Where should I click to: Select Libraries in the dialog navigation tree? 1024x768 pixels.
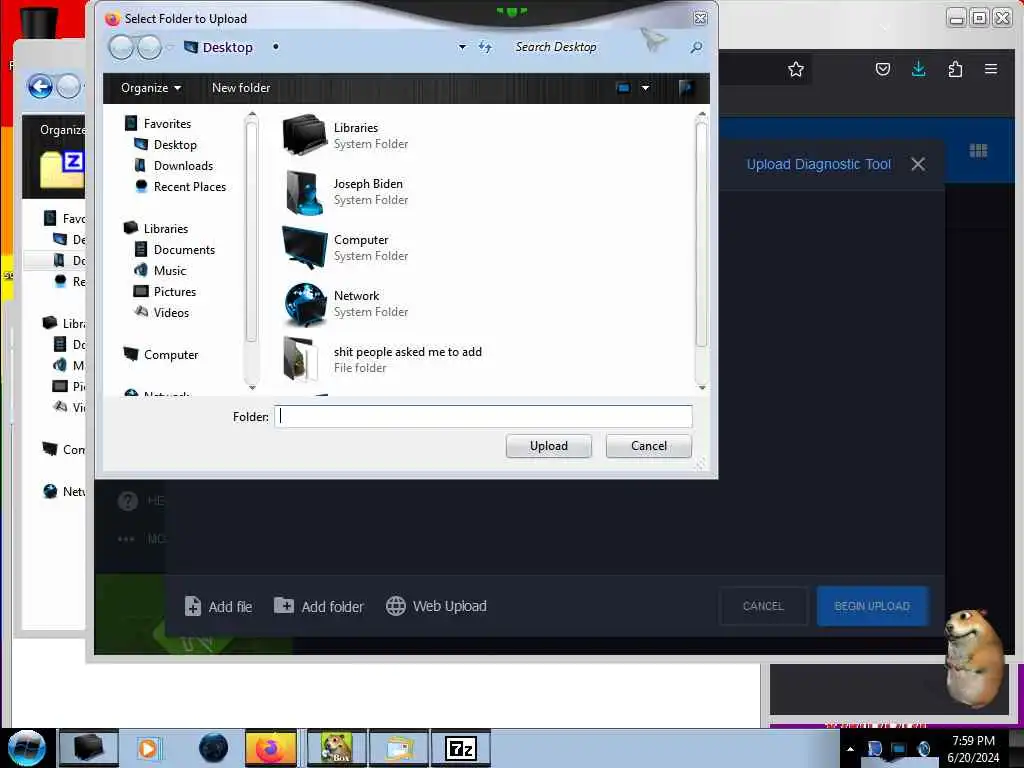pos(166,229)
